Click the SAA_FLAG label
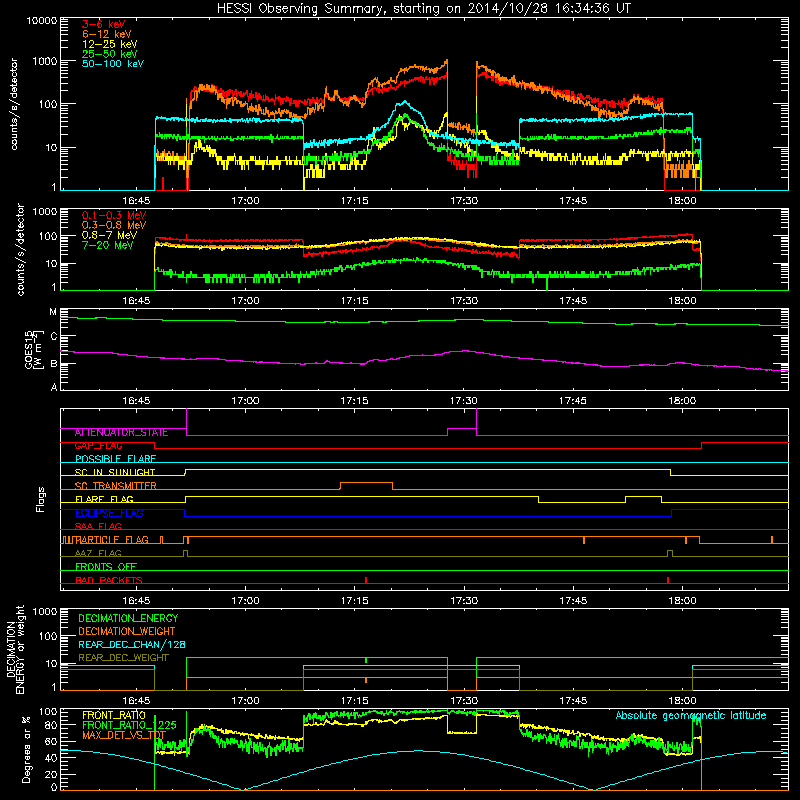This screenshot has height=800, width=800. (x=98, y=527)
